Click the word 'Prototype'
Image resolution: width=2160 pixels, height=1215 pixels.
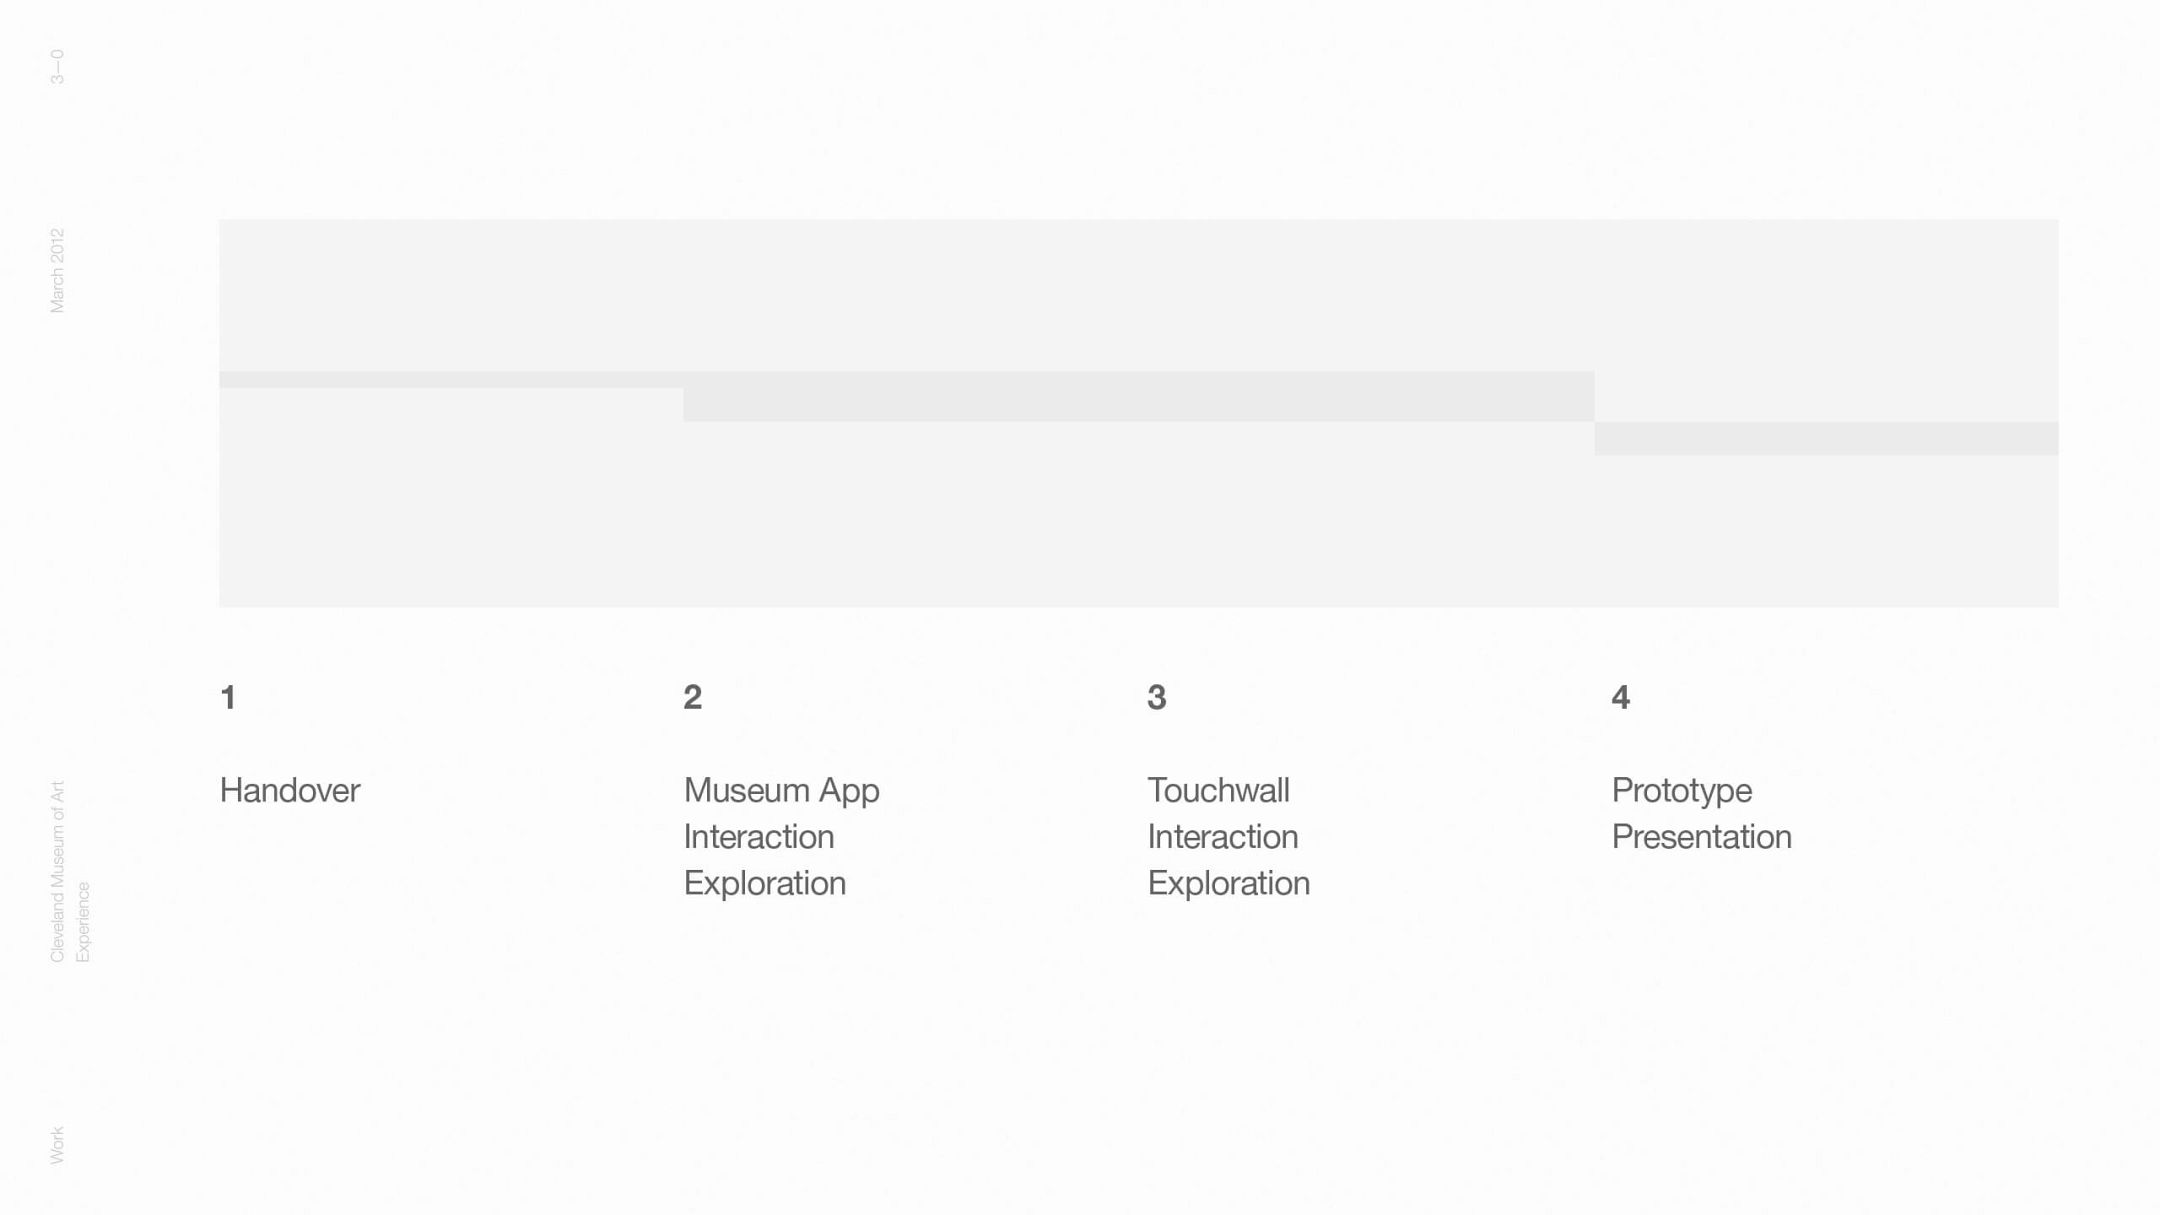tap(1681, 790)
